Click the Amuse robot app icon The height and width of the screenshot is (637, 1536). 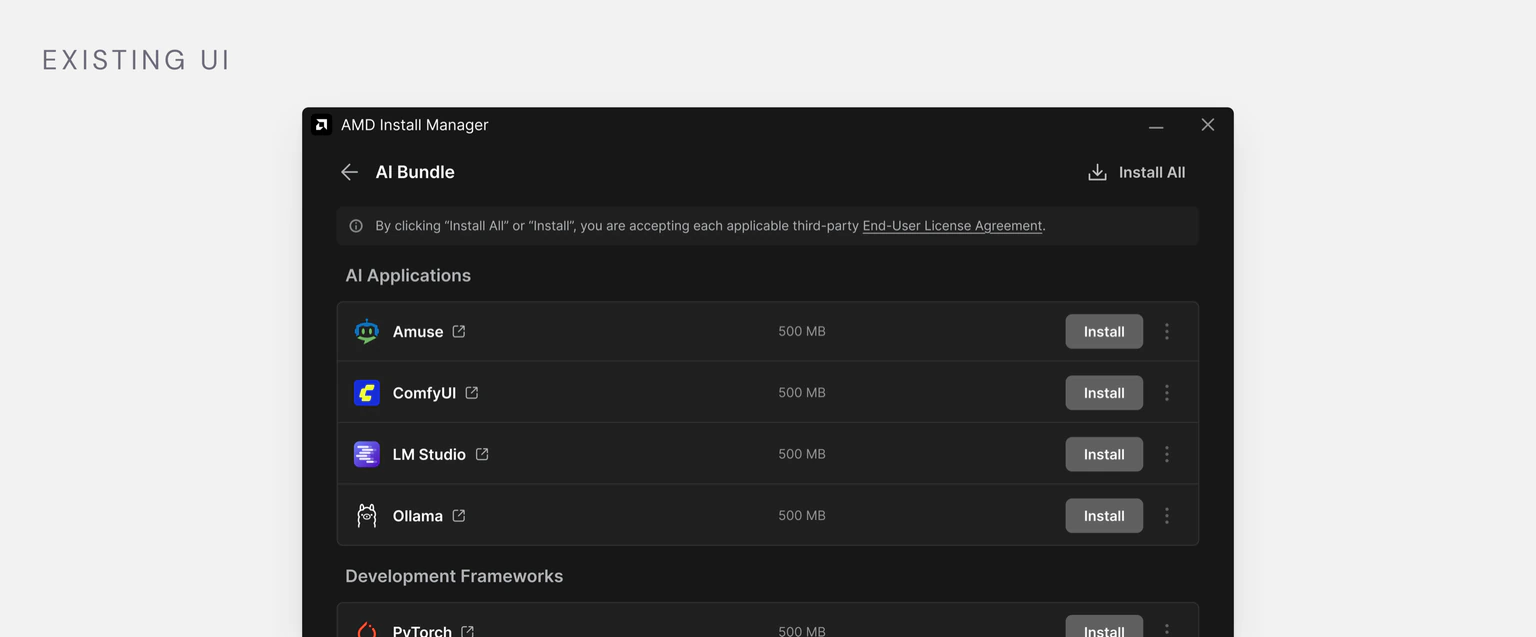[x=367, y=331]
